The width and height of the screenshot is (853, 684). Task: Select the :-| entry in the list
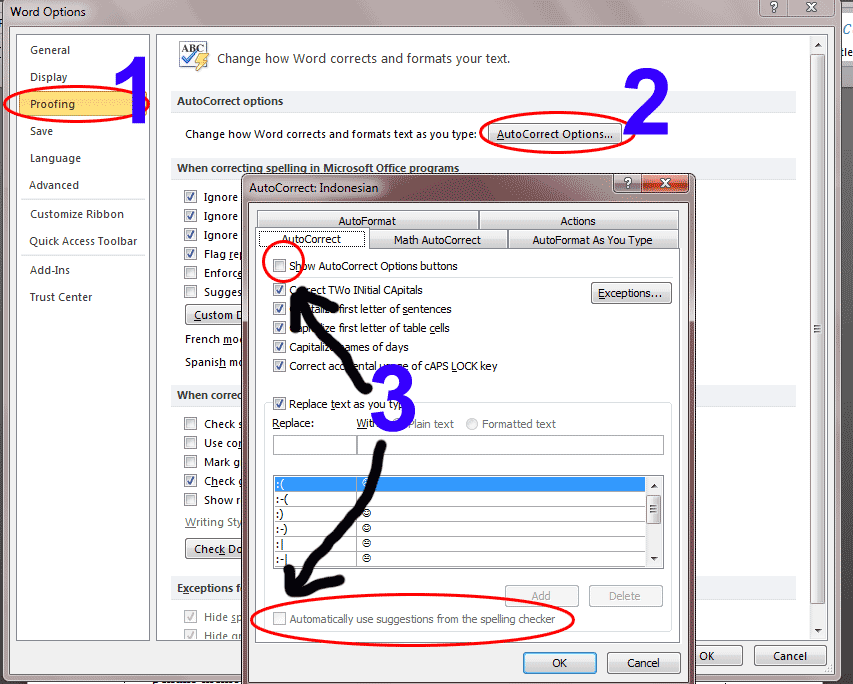click(x=460, y=558)
